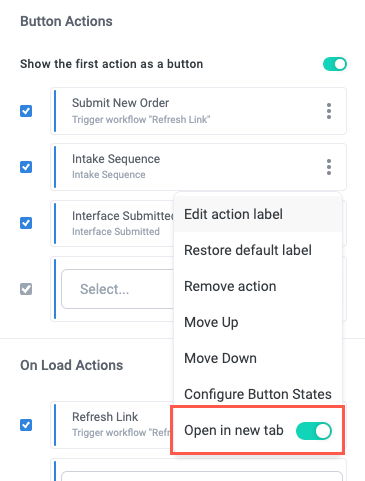The height and width of the screenshot is (481, 365).
Task: Uncheck the Intake Sequence checkbox
Action: [x=26, y=167]
